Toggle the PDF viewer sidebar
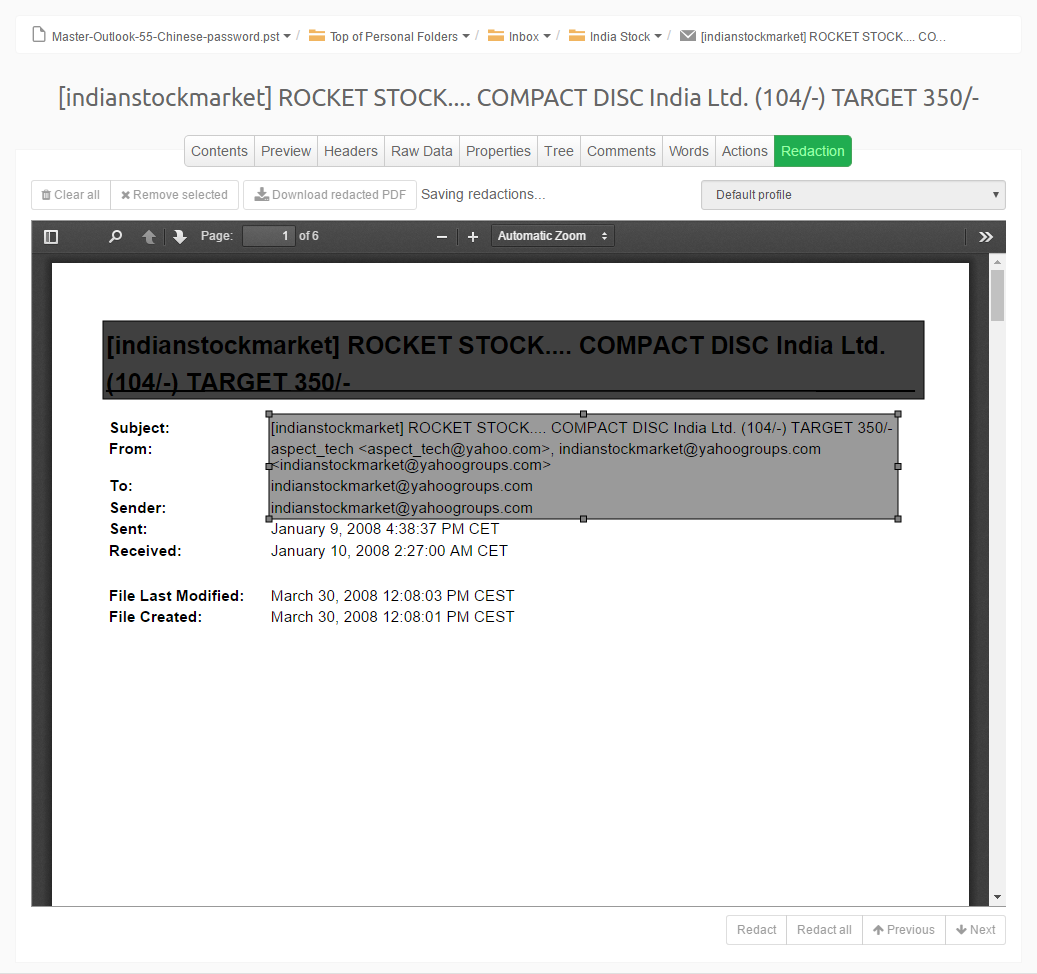The height and width of the screenshot is (974, 1037). click(51, 237)
